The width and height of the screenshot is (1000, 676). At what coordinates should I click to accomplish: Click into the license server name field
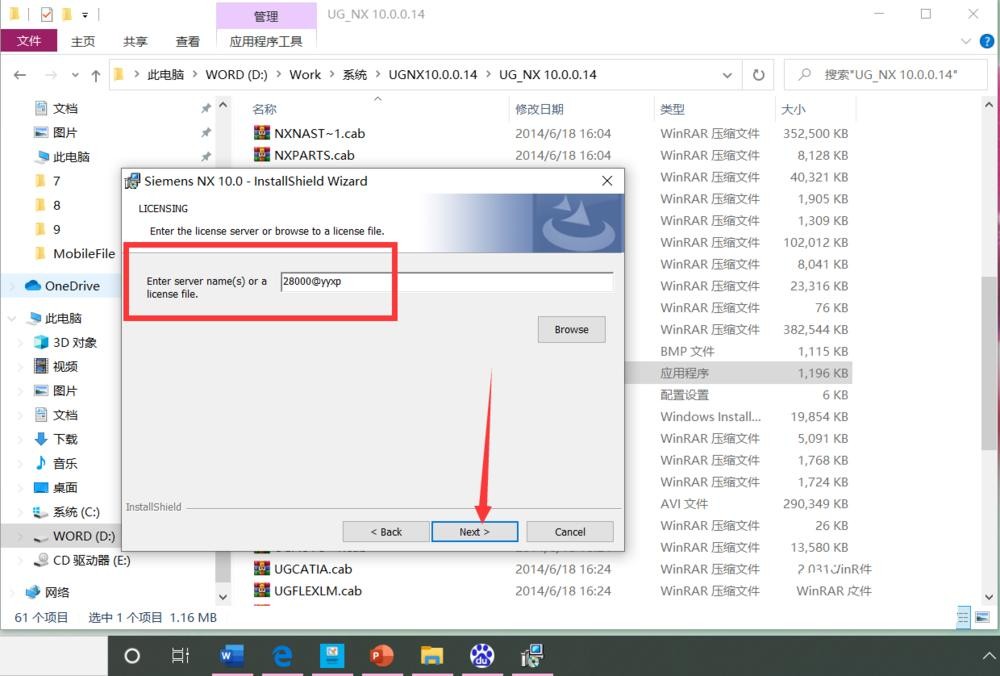446,282
